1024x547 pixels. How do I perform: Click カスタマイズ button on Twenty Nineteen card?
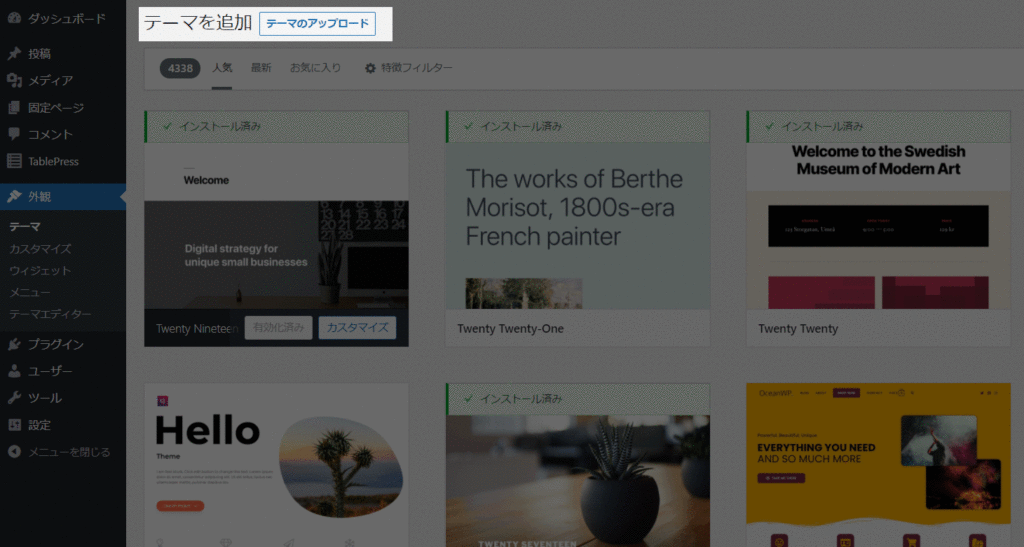point(357,328)
